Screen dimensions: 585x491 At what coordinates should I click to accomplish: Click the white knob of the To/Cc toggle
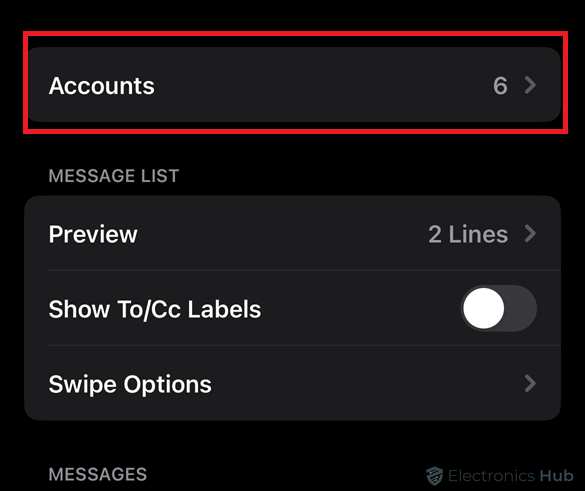tap(484, 308)
